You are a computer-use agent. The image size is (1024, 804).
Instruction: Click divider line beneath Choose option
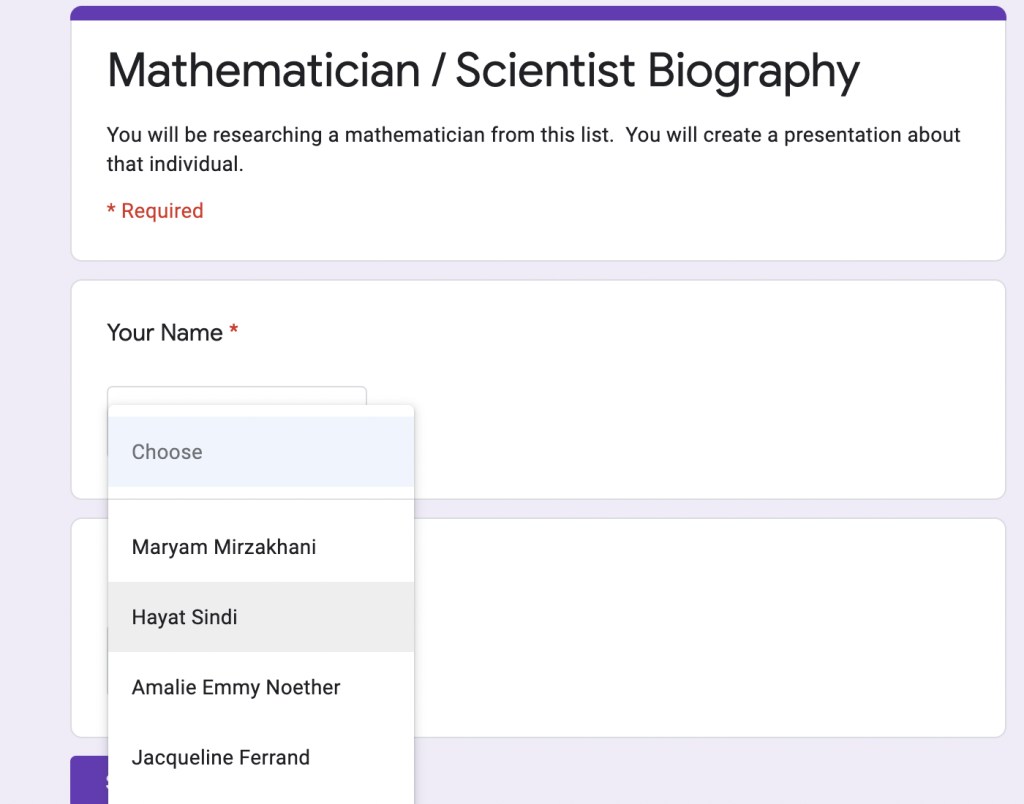261,499
